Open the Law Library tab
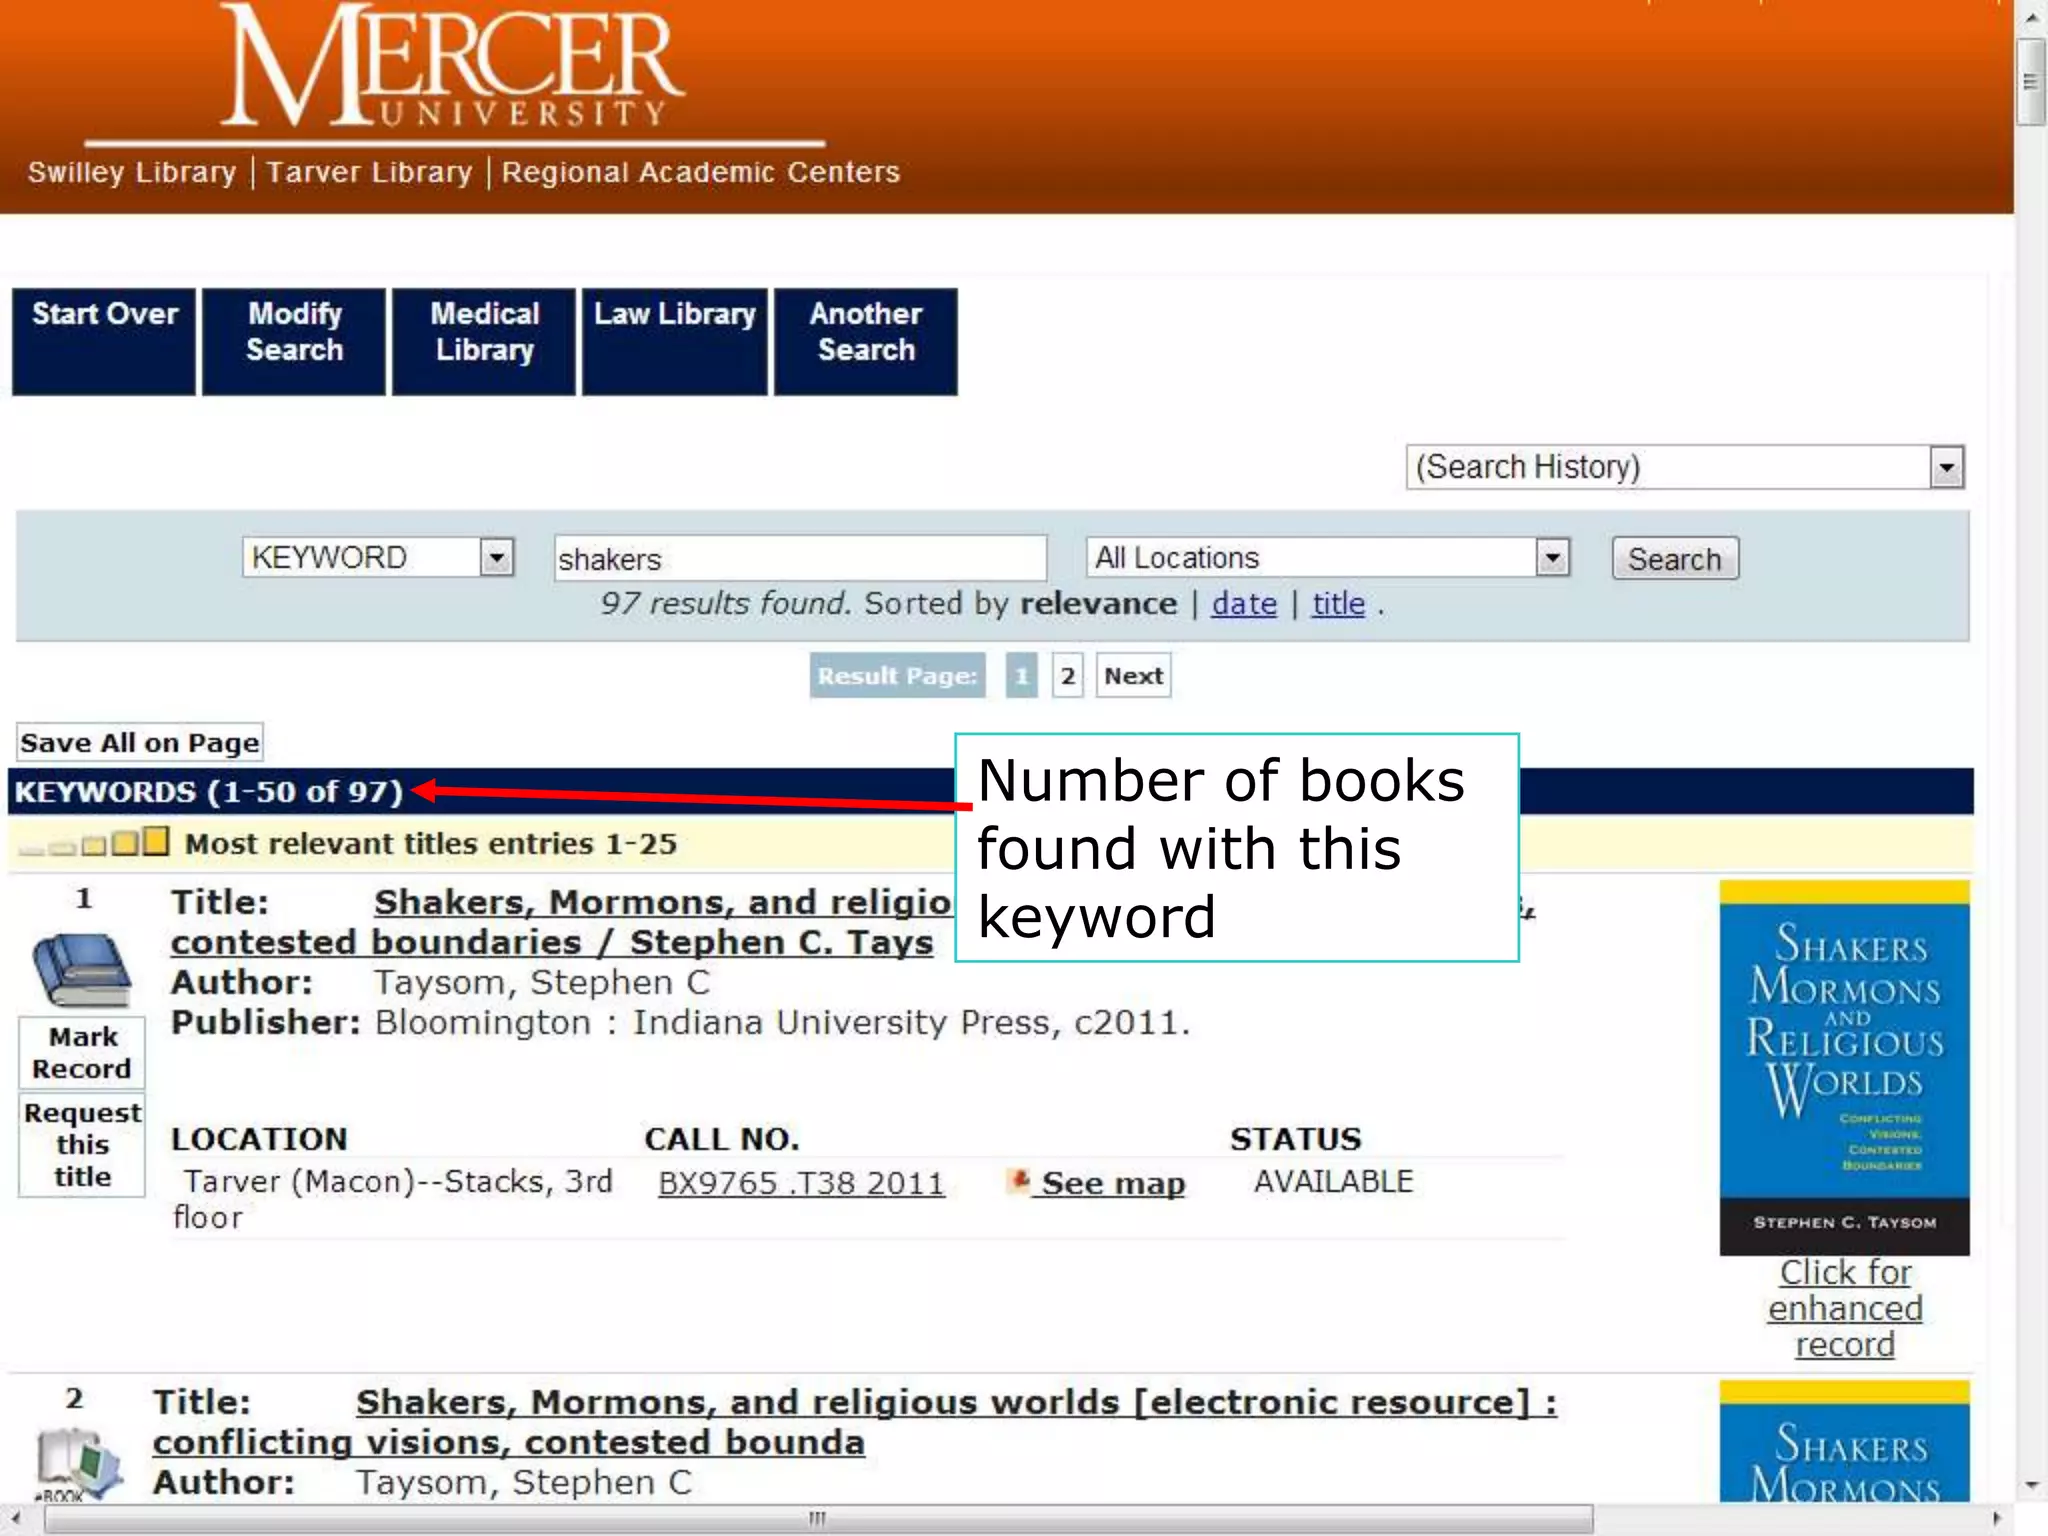 pos(675,342)
